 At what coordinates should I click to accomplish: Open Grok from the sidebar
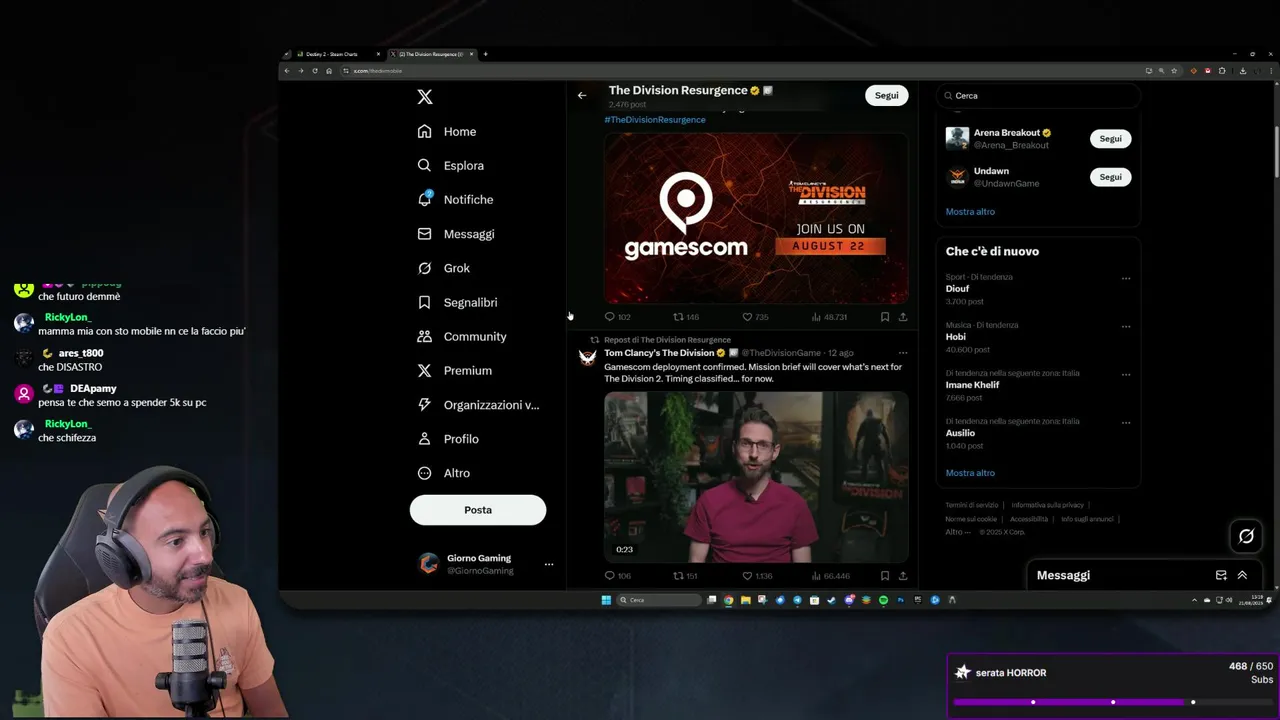click(x=443, y=268)
